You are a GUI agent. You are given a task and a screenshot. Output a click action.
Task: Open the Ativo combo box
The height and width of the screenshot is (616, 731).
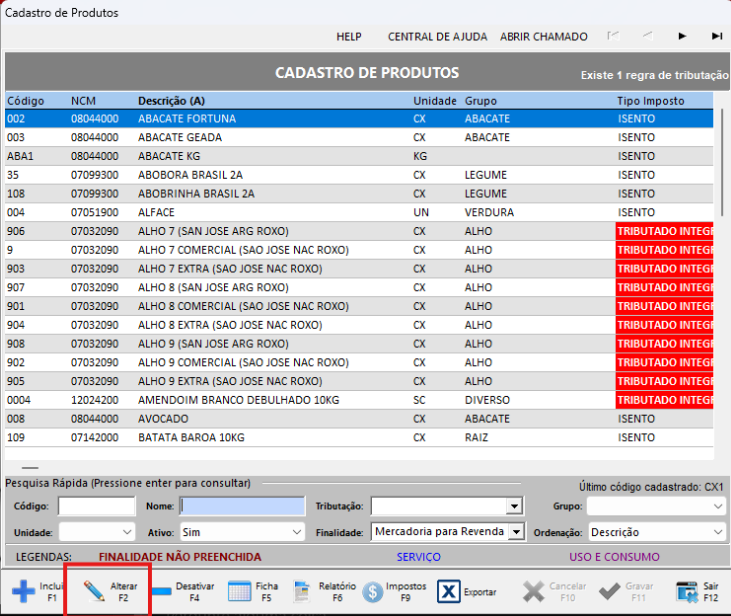point(296,532)
